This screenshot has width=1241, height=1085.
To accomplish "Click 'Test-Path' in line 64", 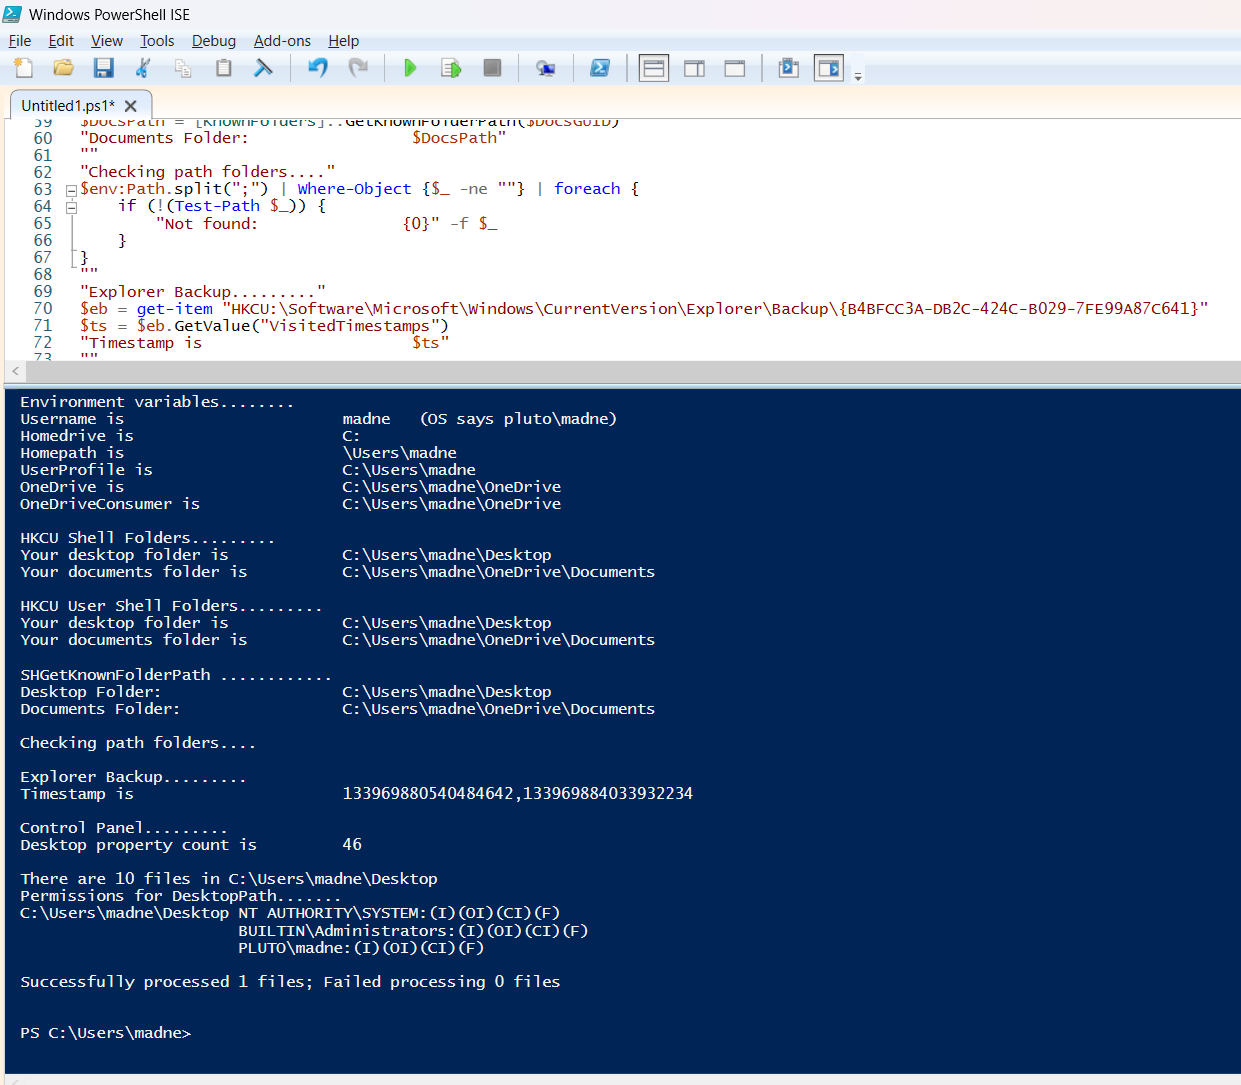I will click(x=217, y=206).
